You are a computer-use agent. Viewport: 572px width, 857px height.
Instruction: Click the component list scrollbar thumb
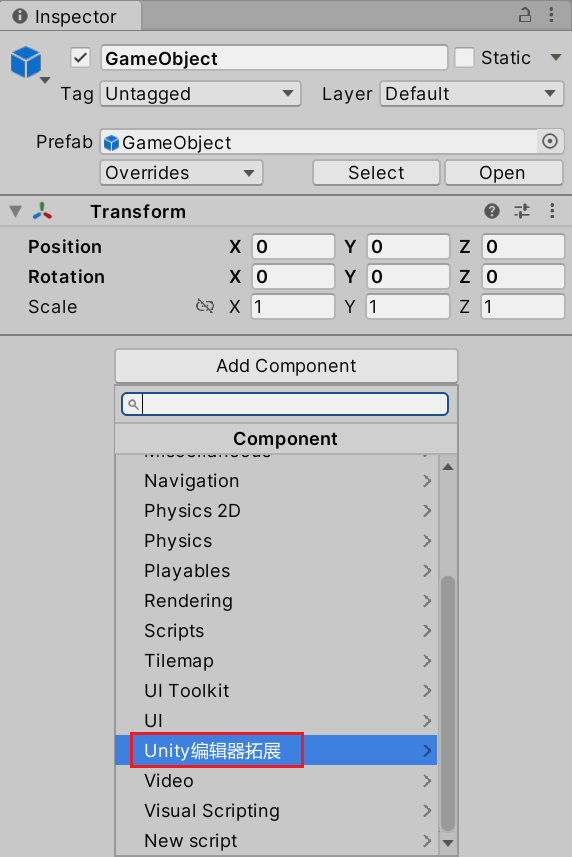(x=448, y=703)
